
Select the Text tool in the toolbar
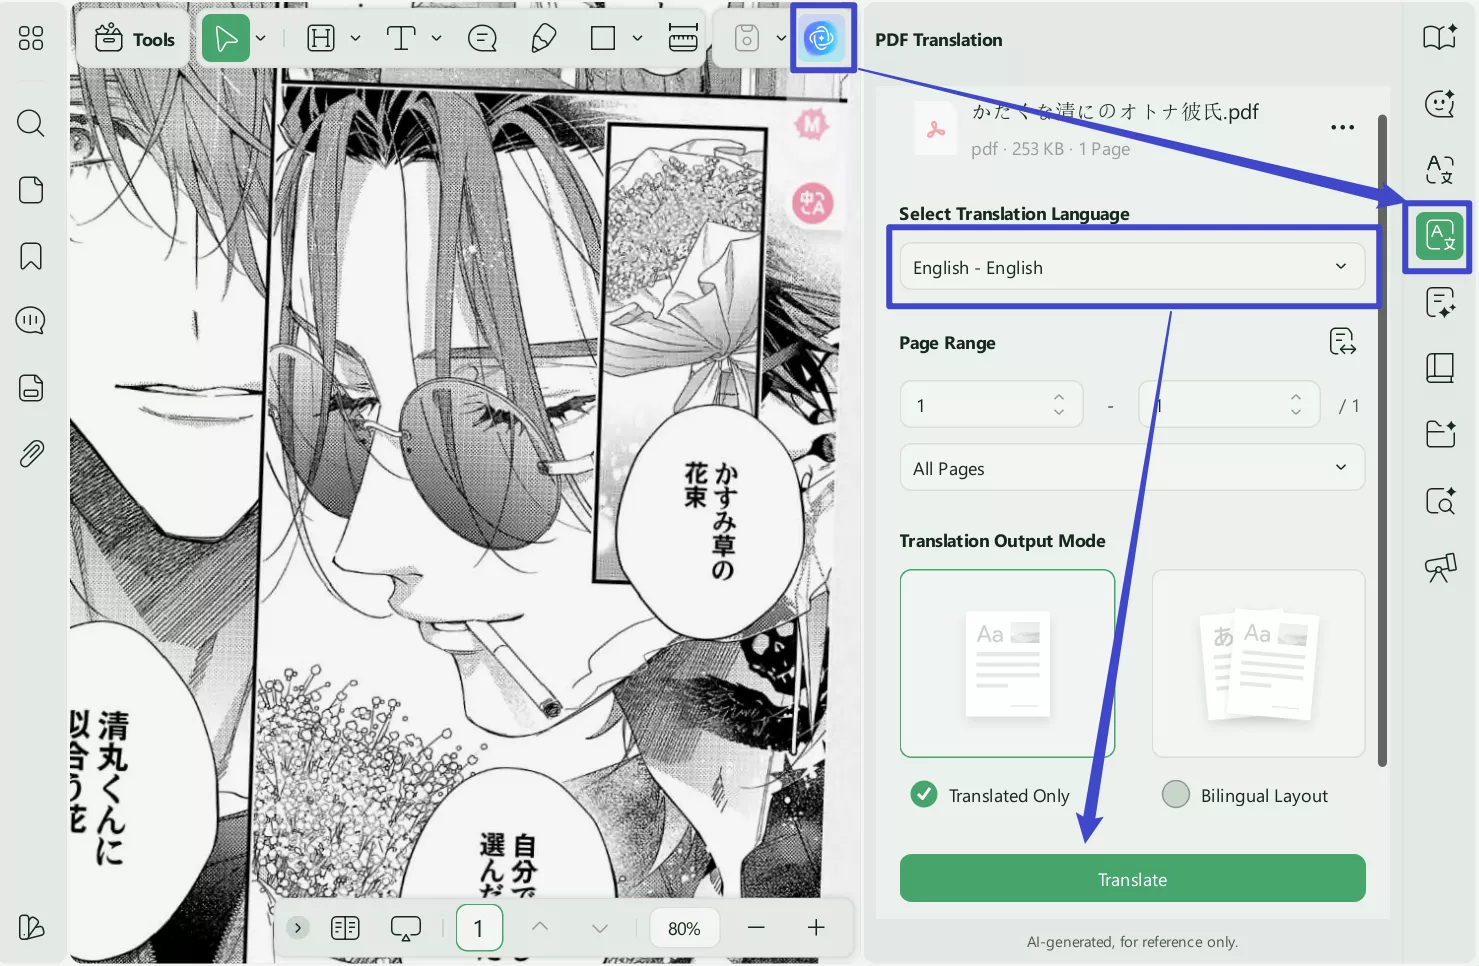coord(400,37)
